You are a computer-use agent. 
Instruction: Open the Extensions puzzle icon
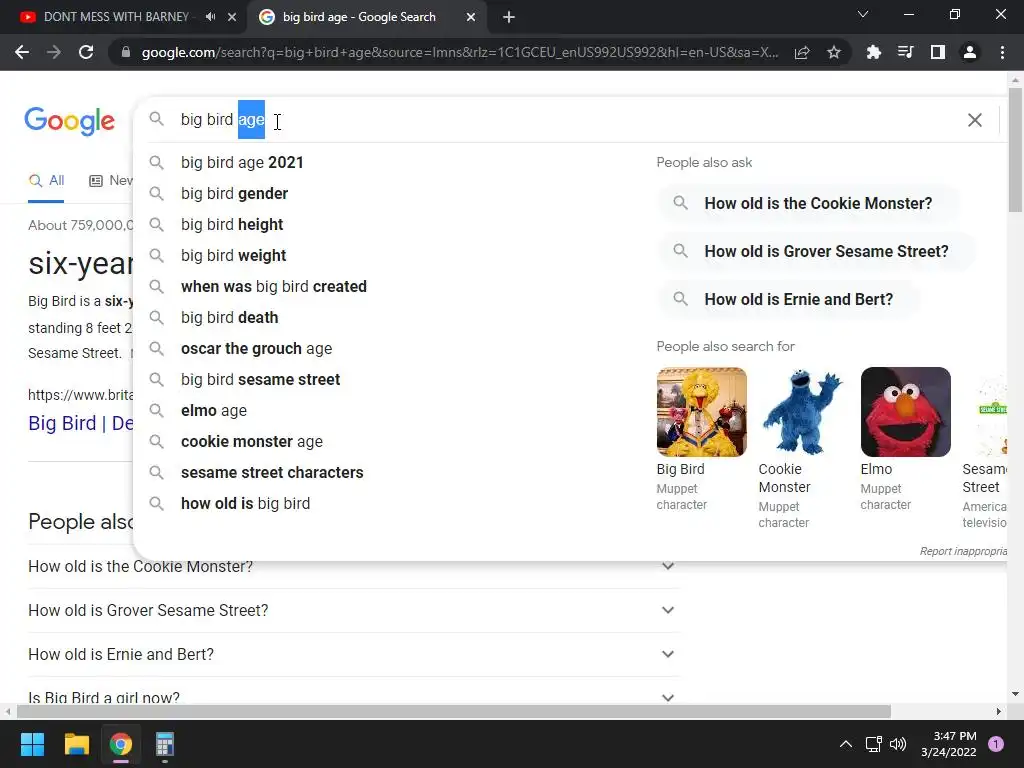click(873, 52)
